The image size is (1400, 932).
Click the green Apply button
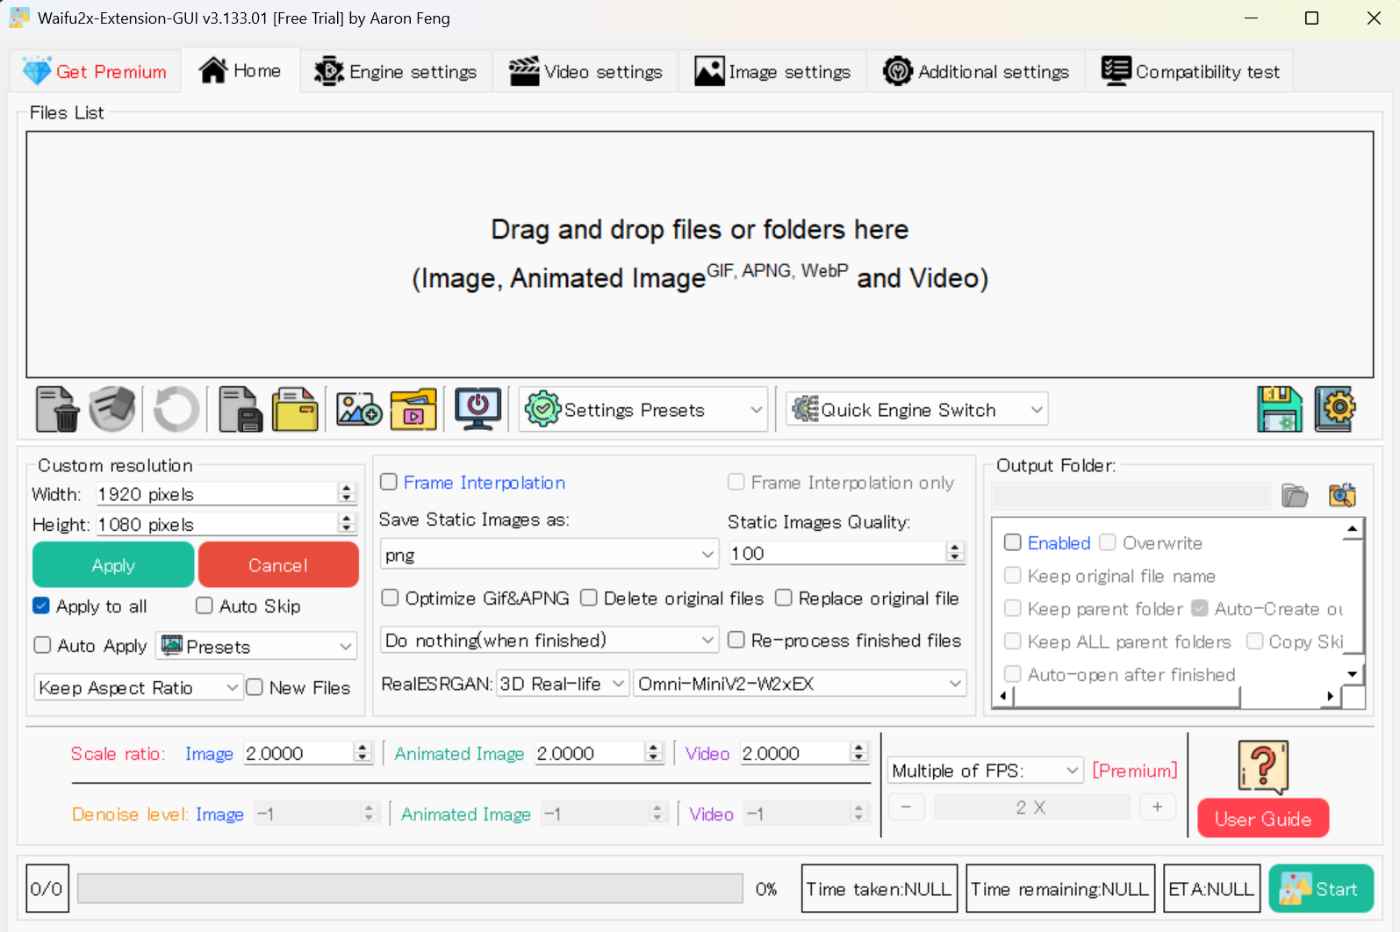113,565
